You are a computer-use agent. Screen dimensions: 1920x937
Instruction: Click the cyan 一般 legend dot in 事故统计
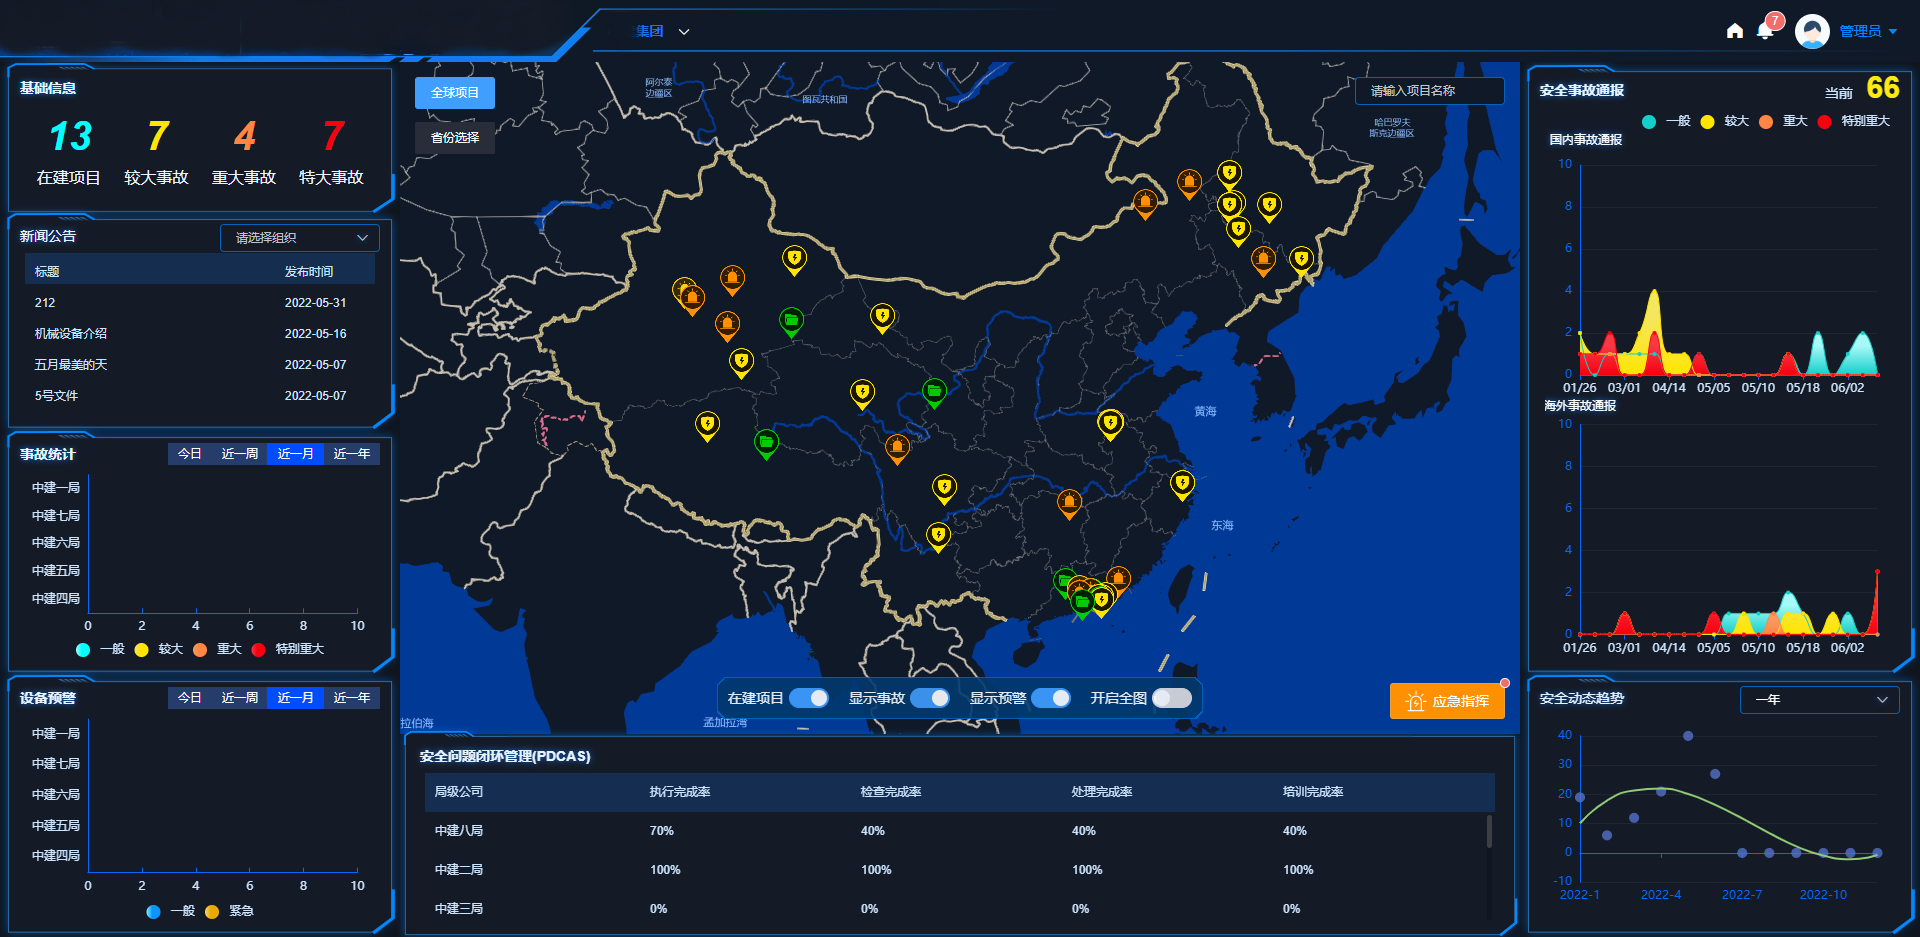coord(83,650)
